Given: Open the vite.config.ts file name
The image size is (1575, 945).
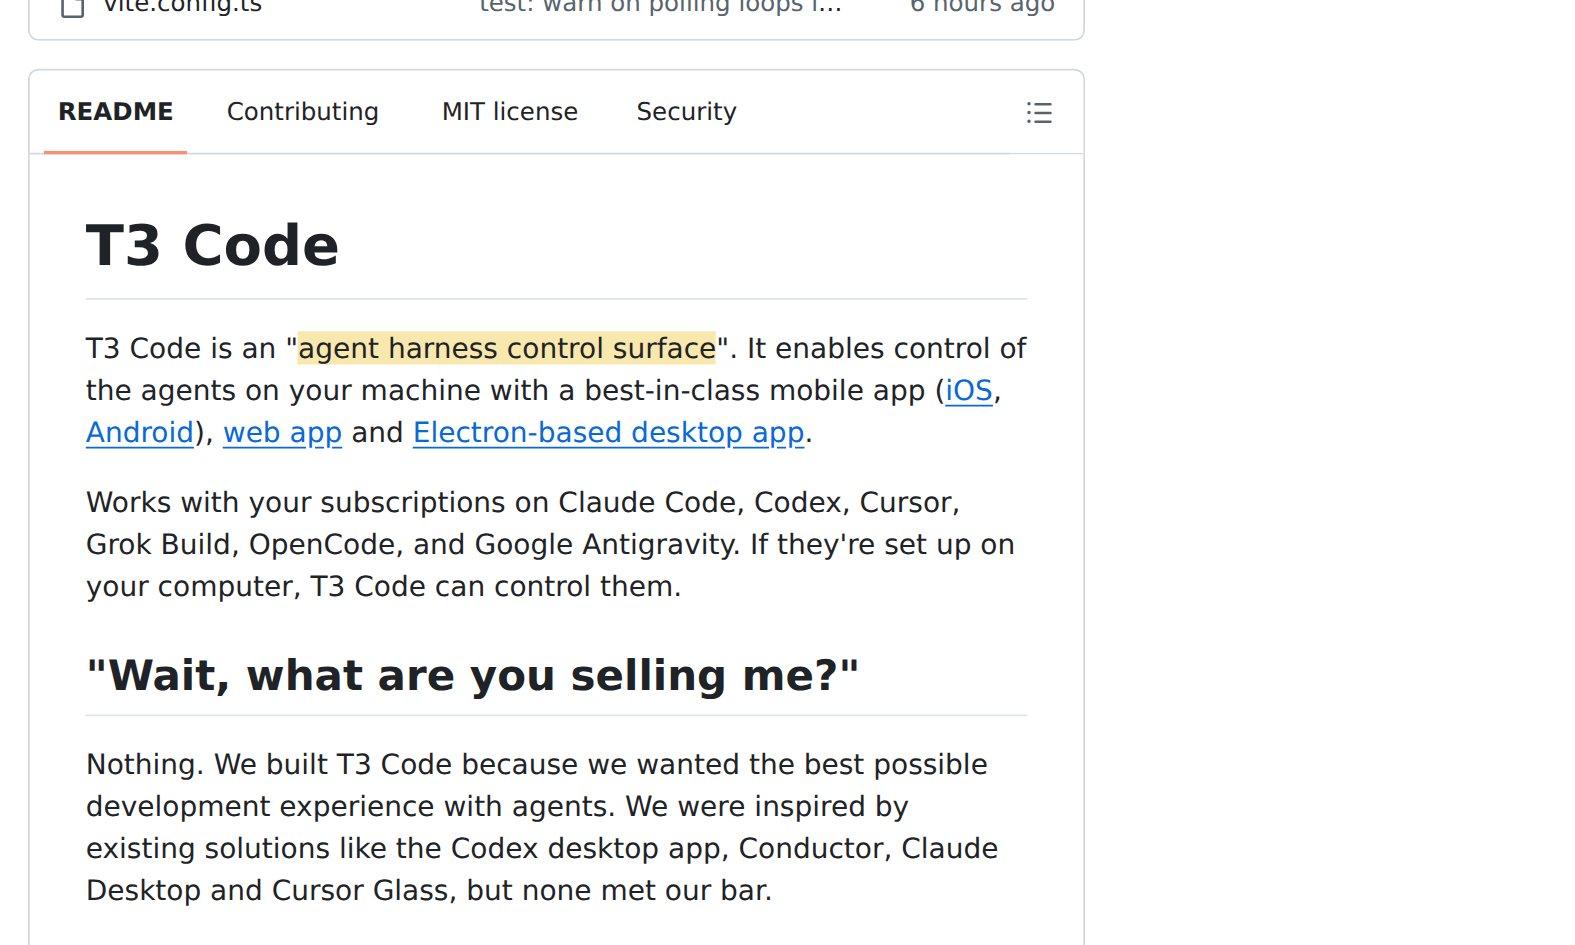Looking at the screenshot, I should click(182, 7).
